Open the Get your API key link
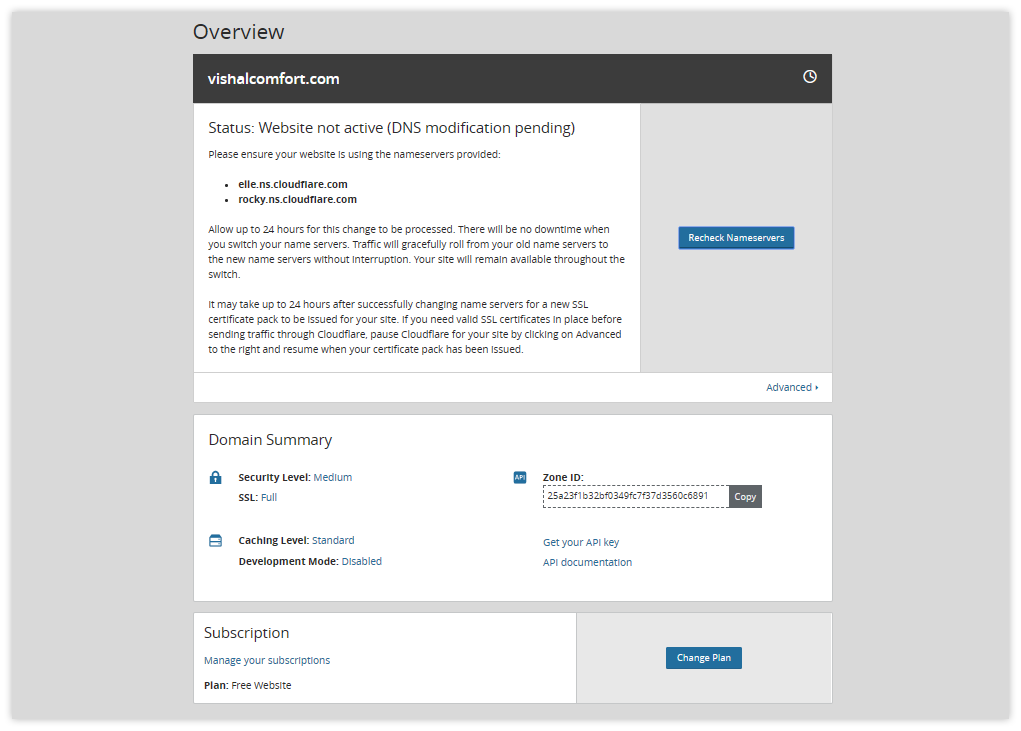The width and height of the screenshot is (1021, 731). 581,542
